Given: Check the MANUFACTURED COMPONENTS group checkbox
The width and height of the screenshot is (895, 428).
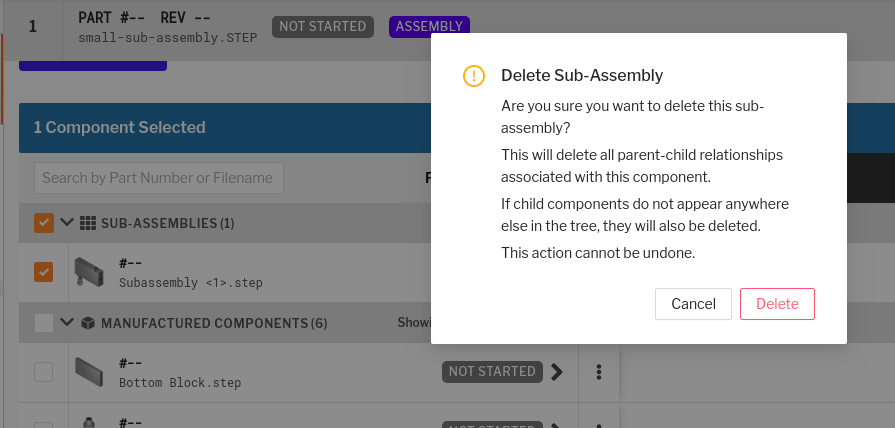Looking at the screenshot, I should (44, 323).
